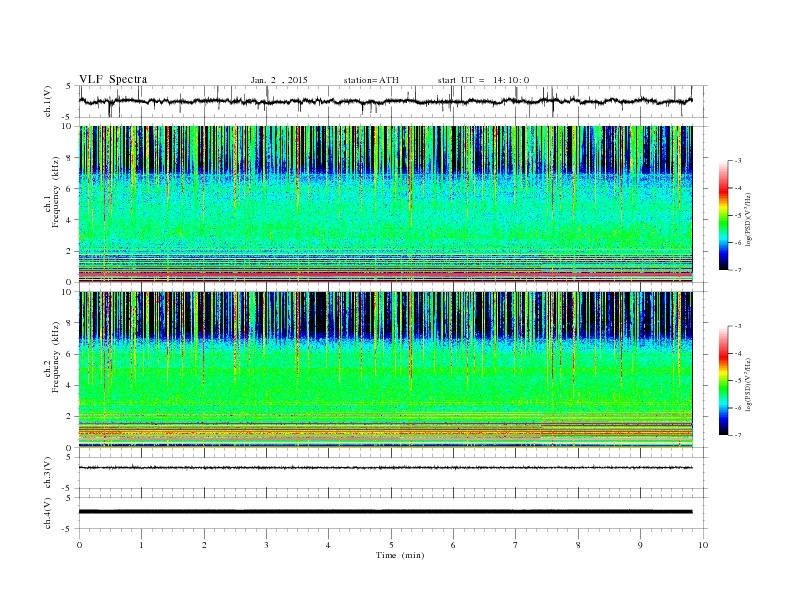Click the time axis tick label "10"

tap(703, 545)
